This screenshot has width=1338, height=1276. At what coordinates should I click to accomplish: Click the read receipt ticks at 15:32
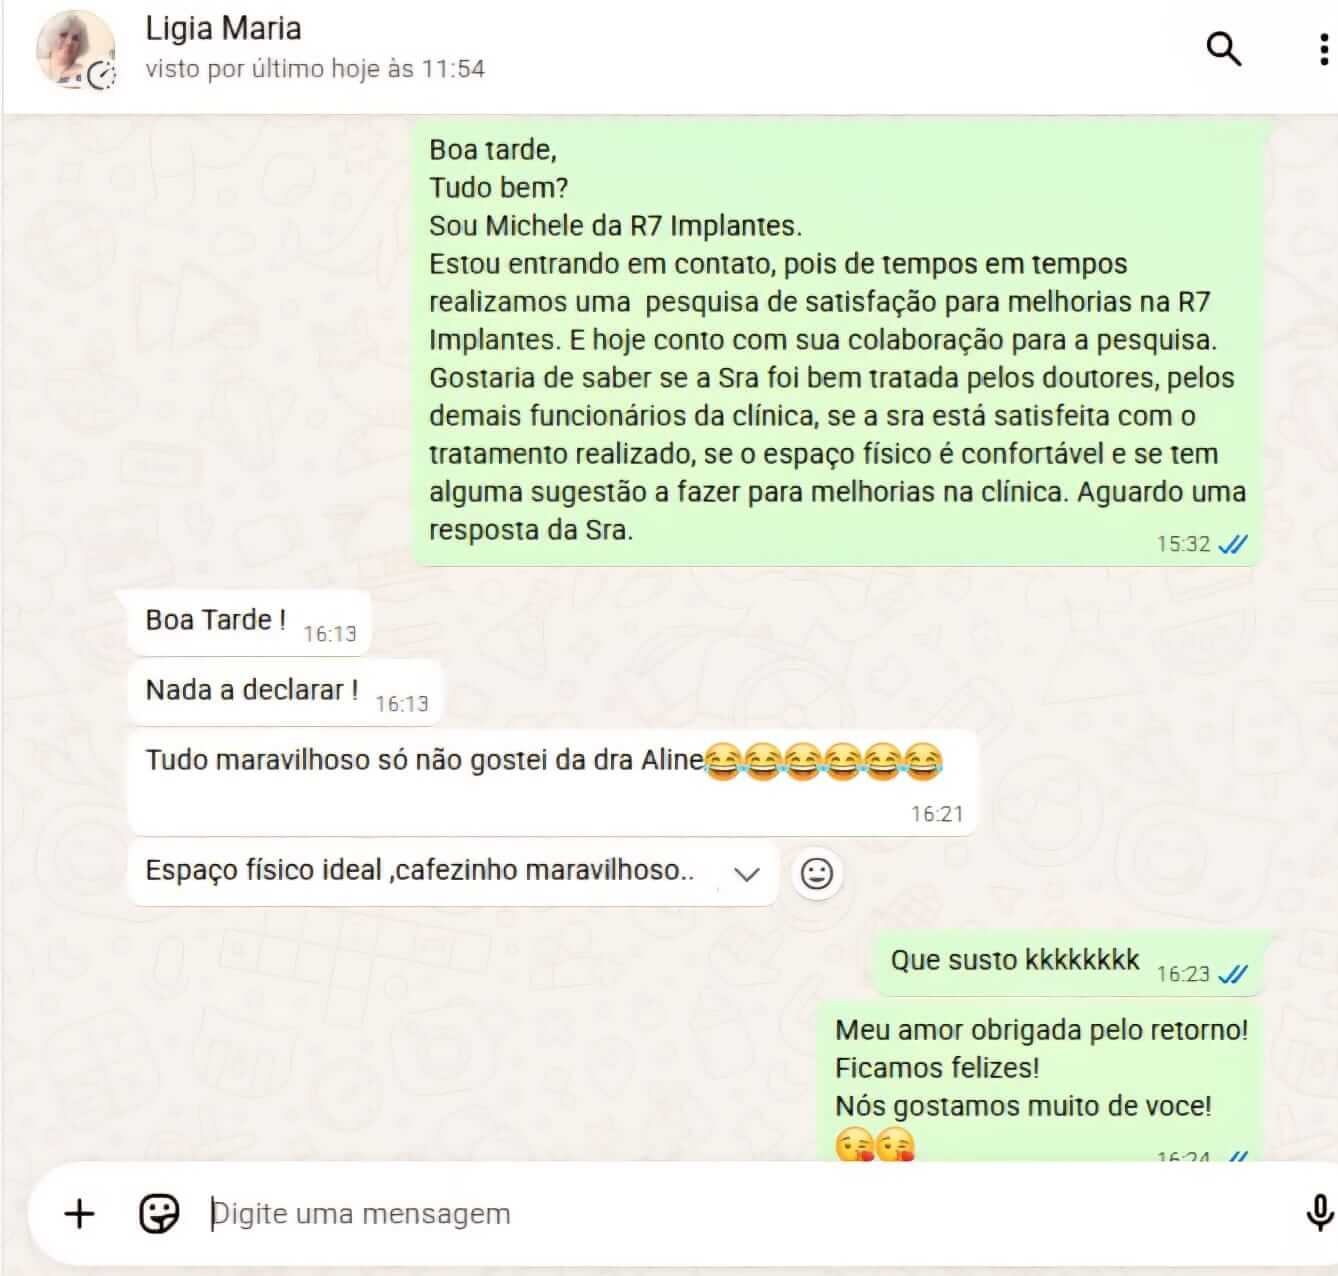coord(1233,544)
